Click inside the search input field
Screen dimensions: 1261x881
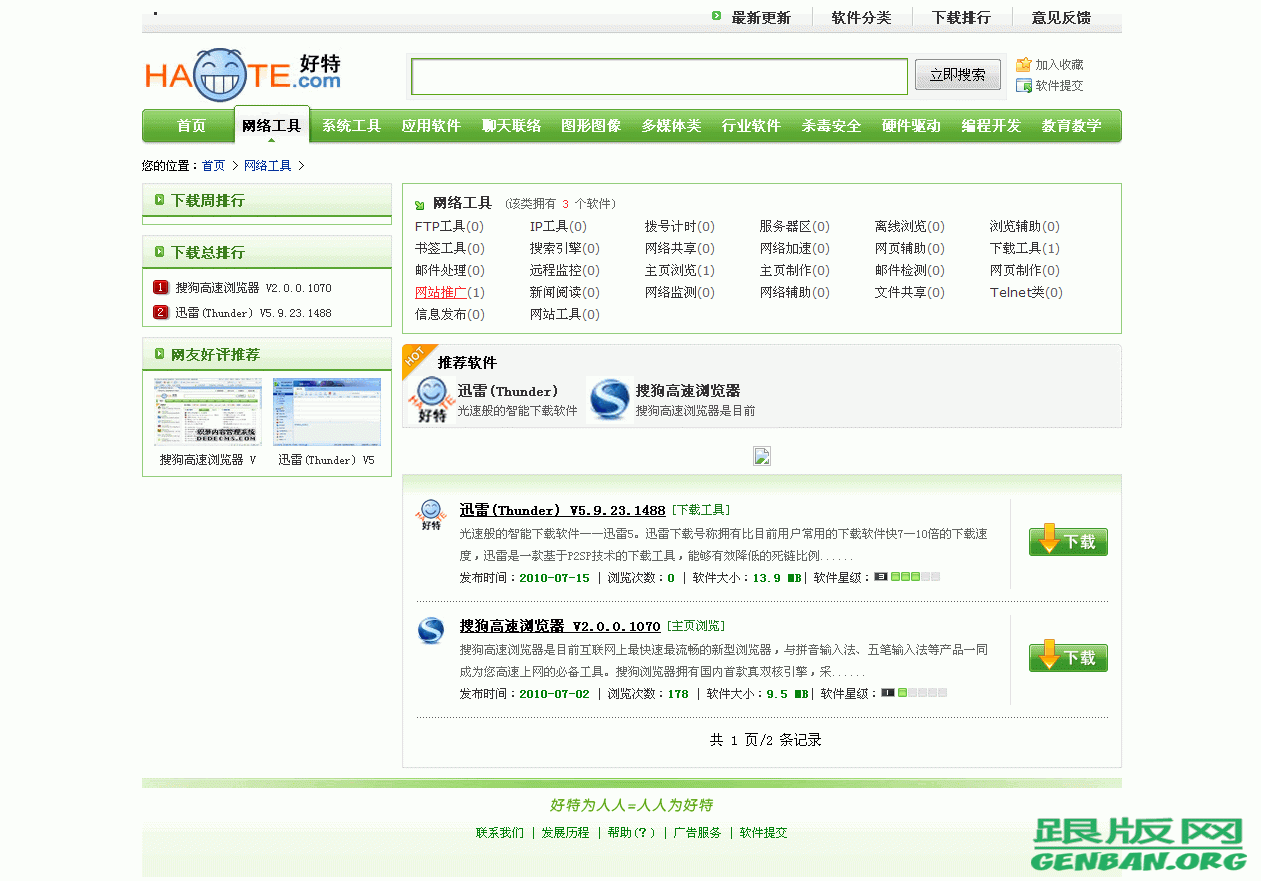point(658,74)
